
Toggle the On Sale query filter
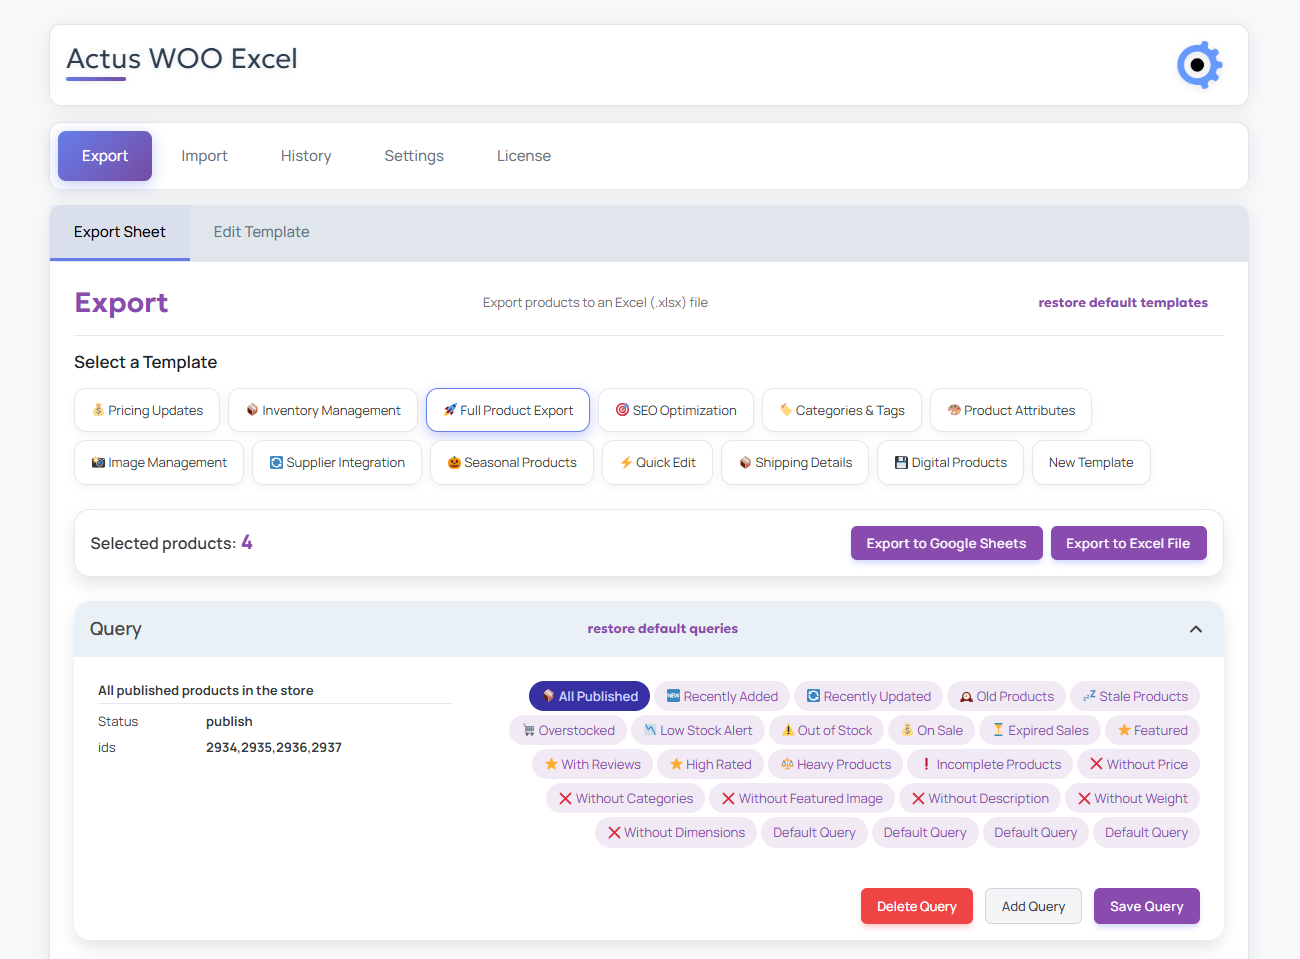(x=931, y=730)
